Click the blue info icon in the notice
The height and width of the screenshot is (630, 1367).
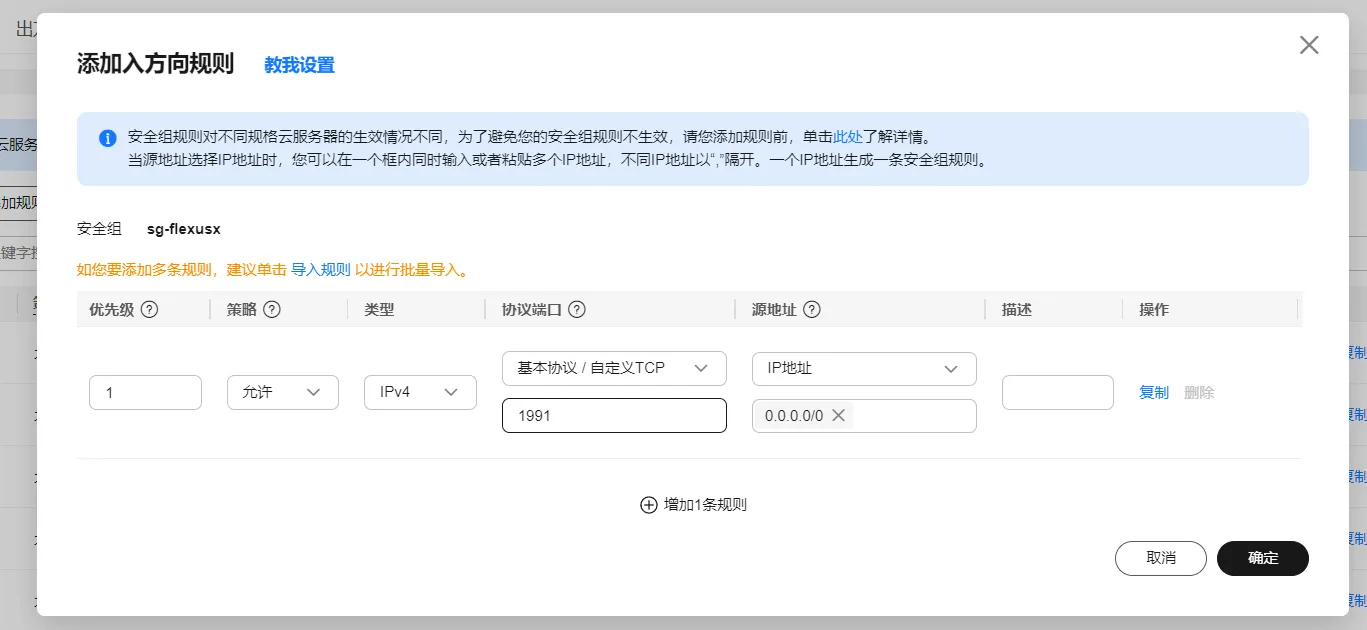pos(108,138)
